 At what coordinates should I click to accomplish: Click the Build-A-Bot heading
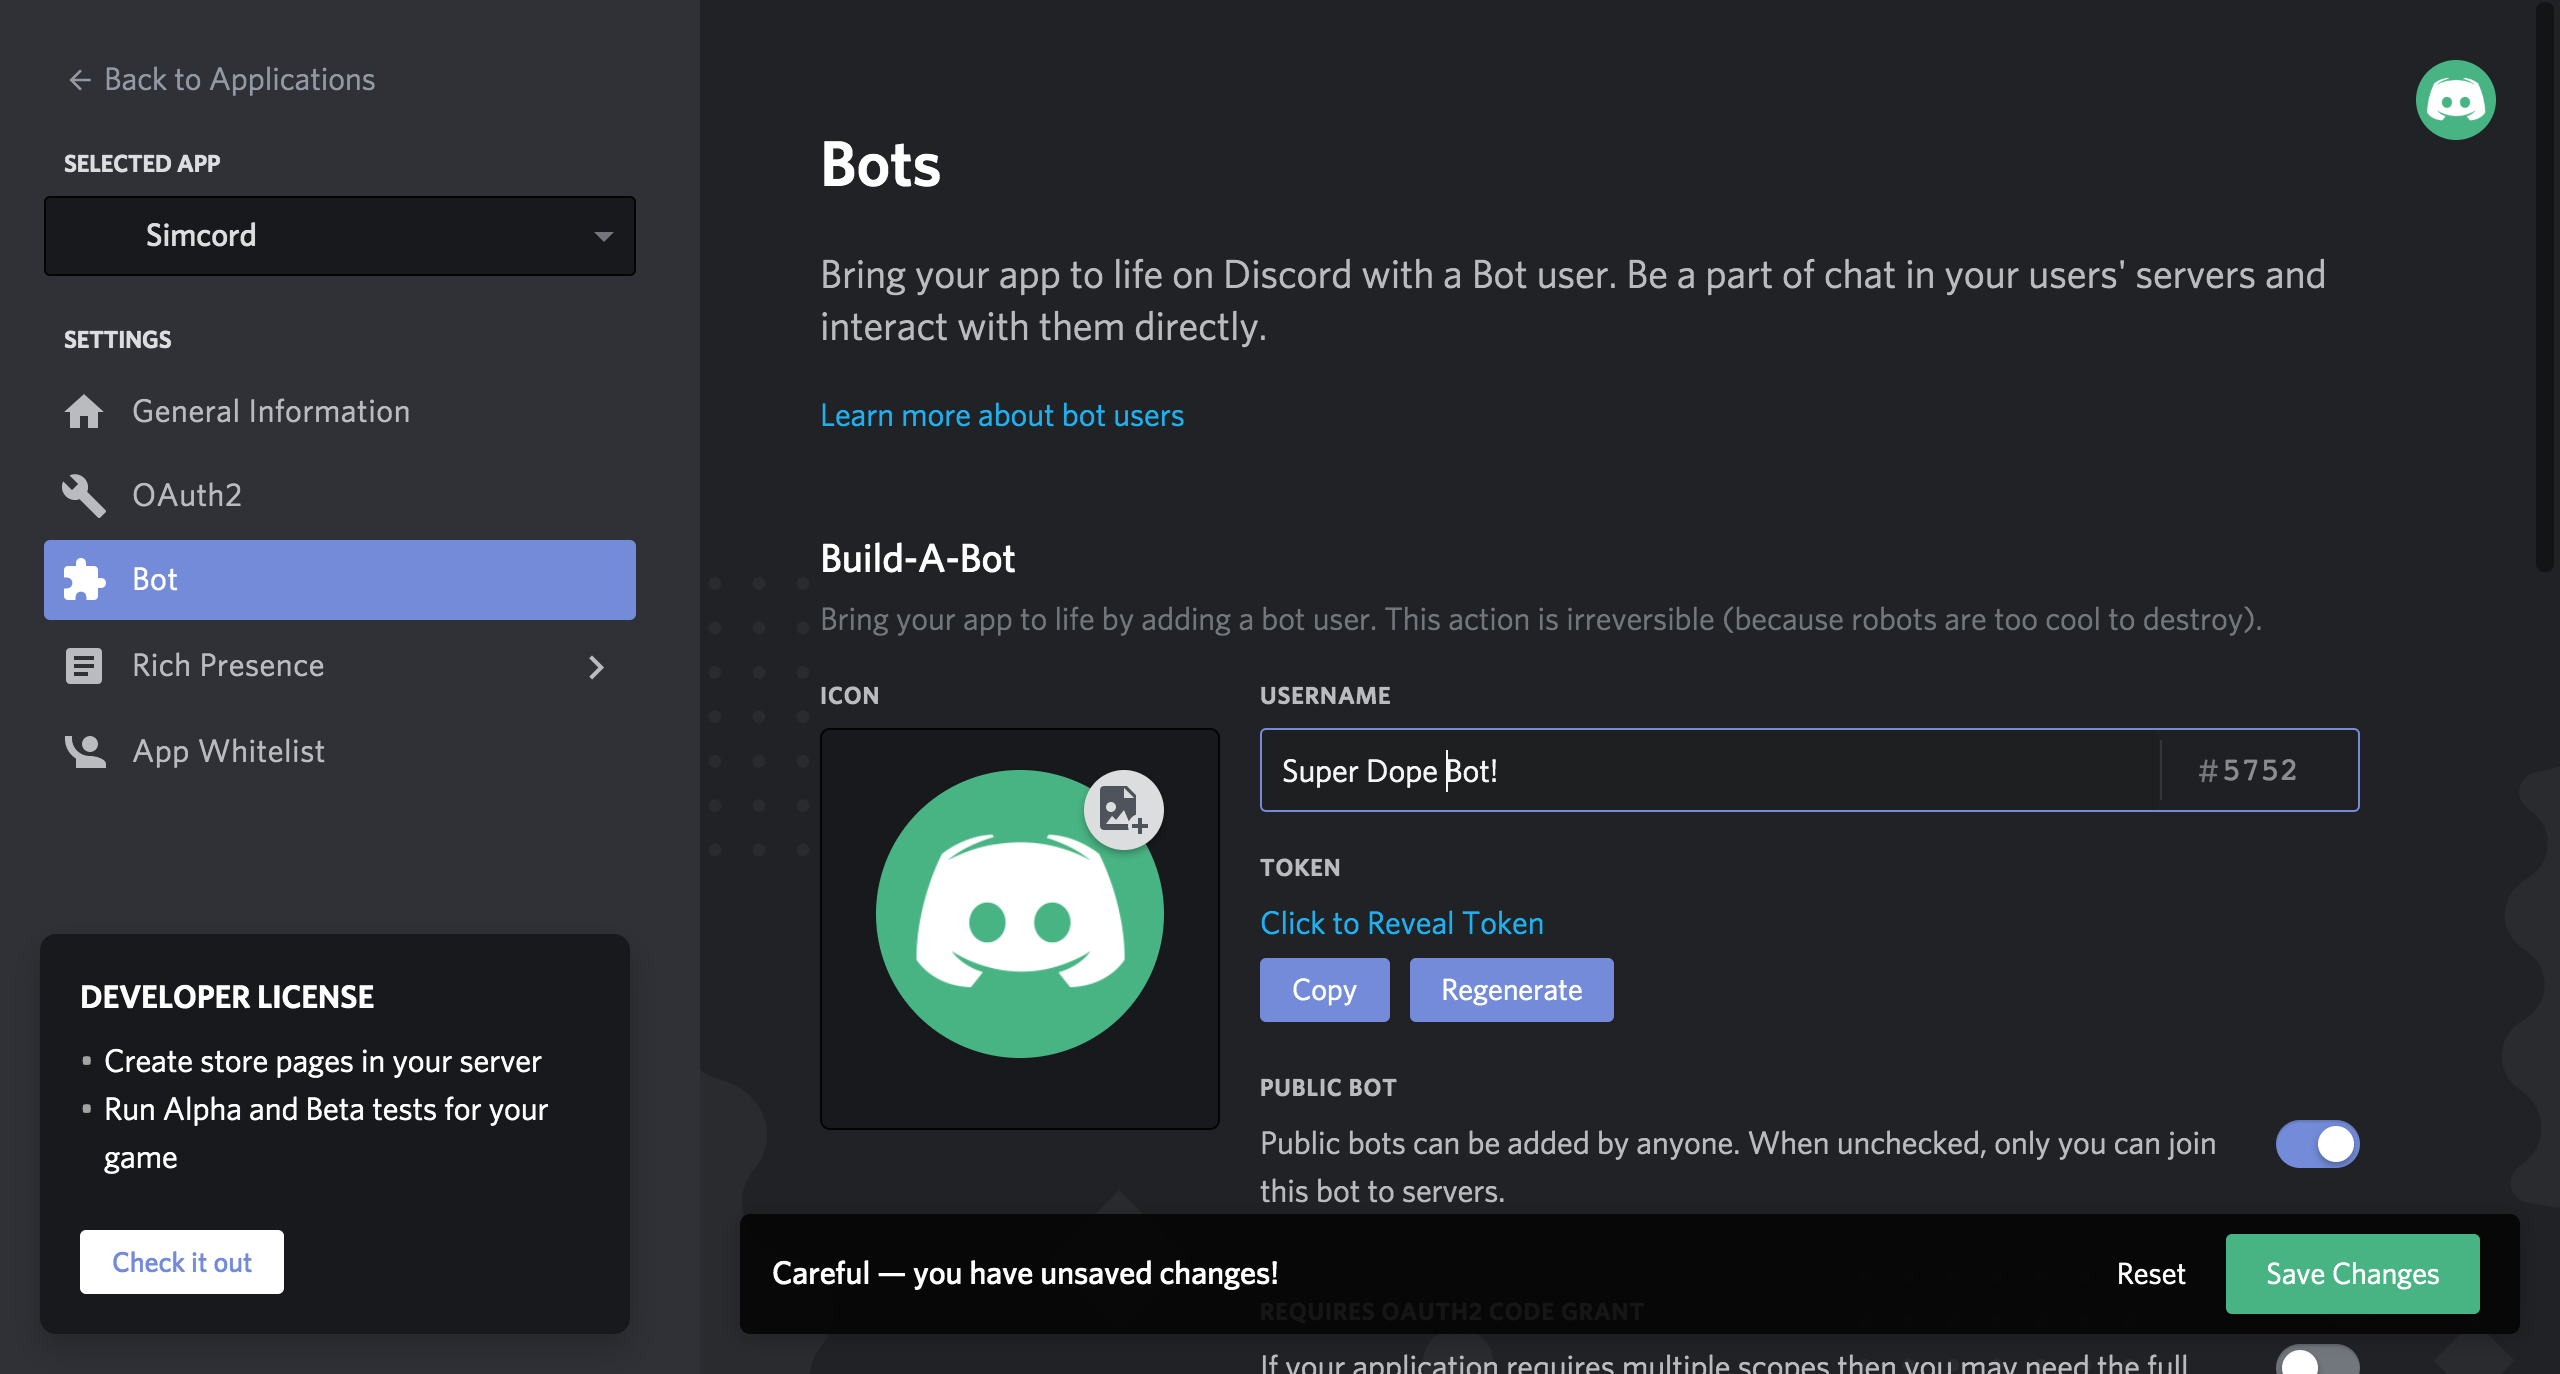click(917, 558)
